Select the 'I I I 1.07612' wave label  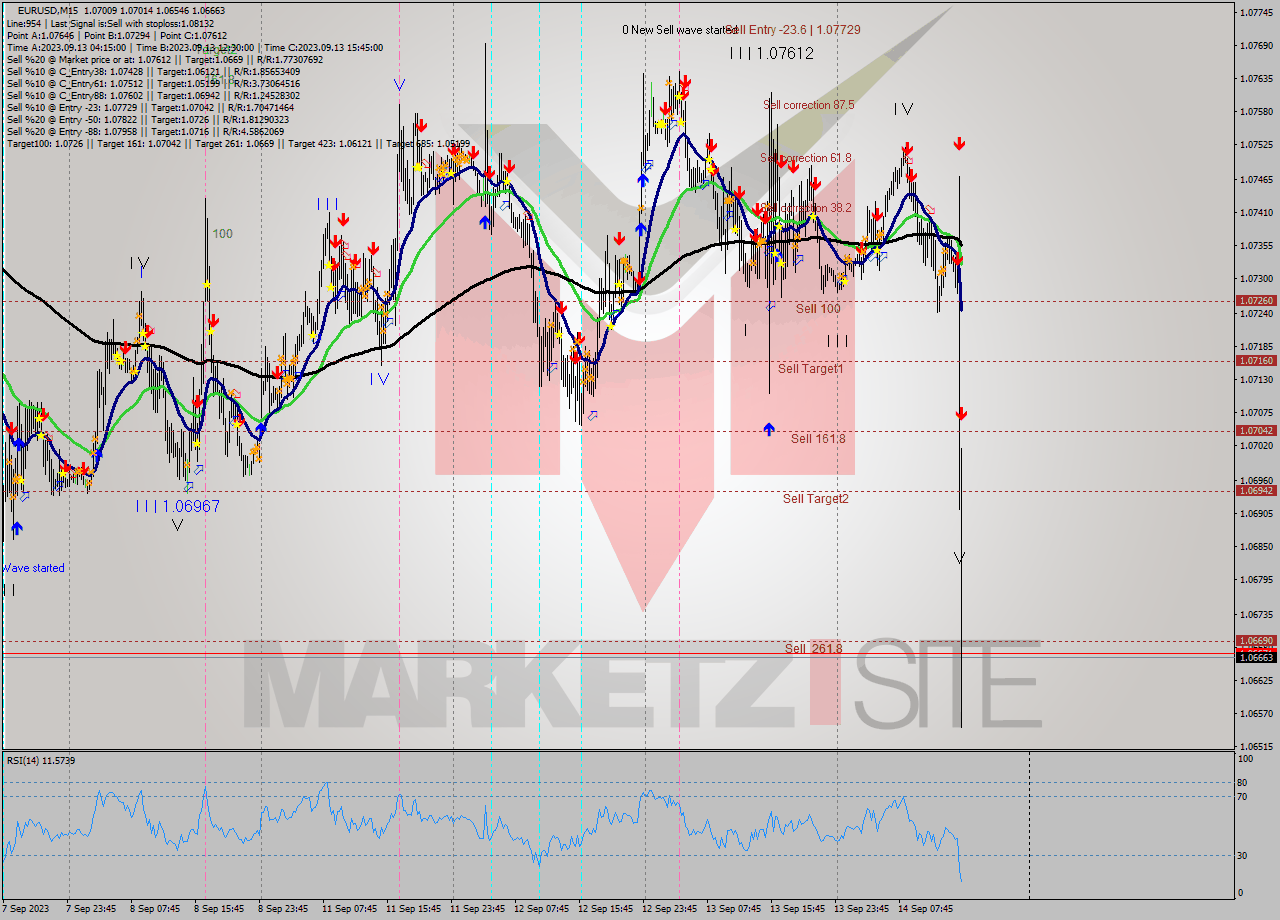point(771,53)
